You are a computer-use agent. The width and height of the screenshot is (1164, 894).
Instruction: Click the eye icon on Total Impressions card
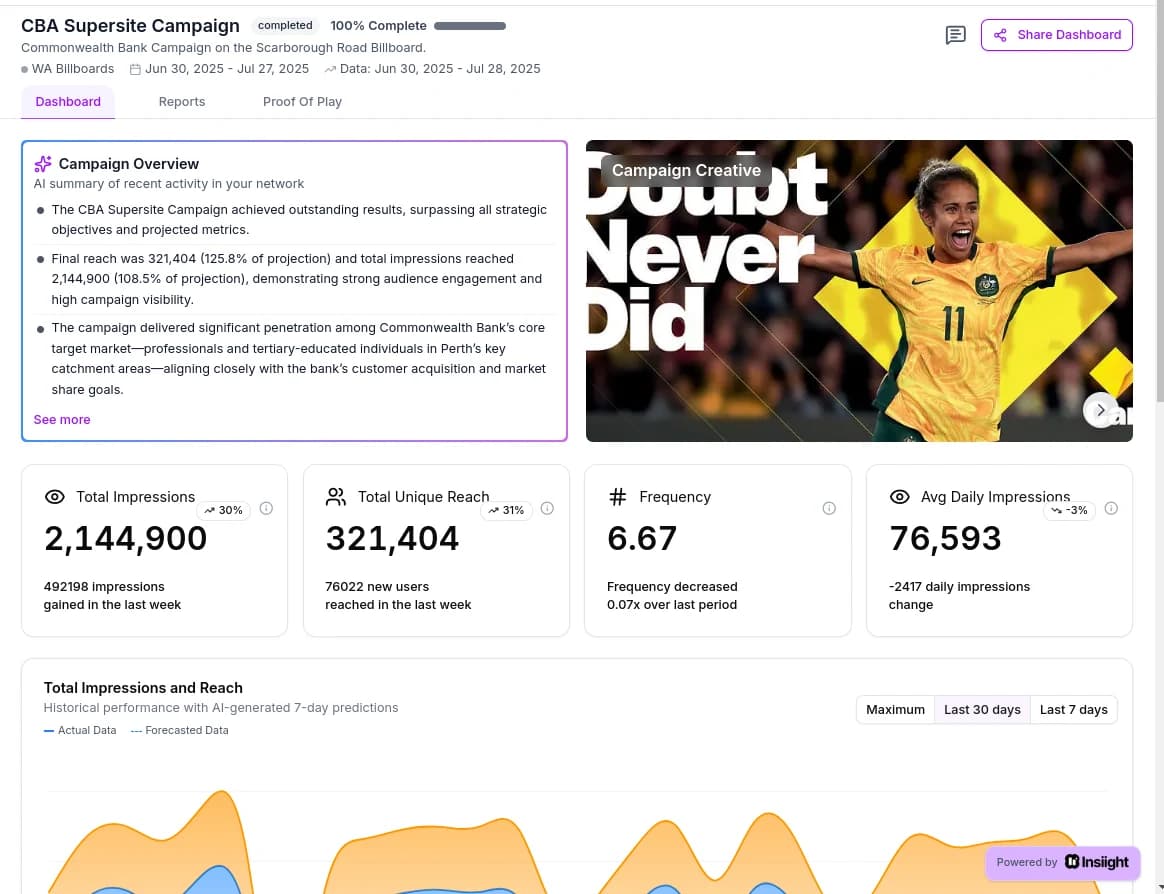(53, 497)
